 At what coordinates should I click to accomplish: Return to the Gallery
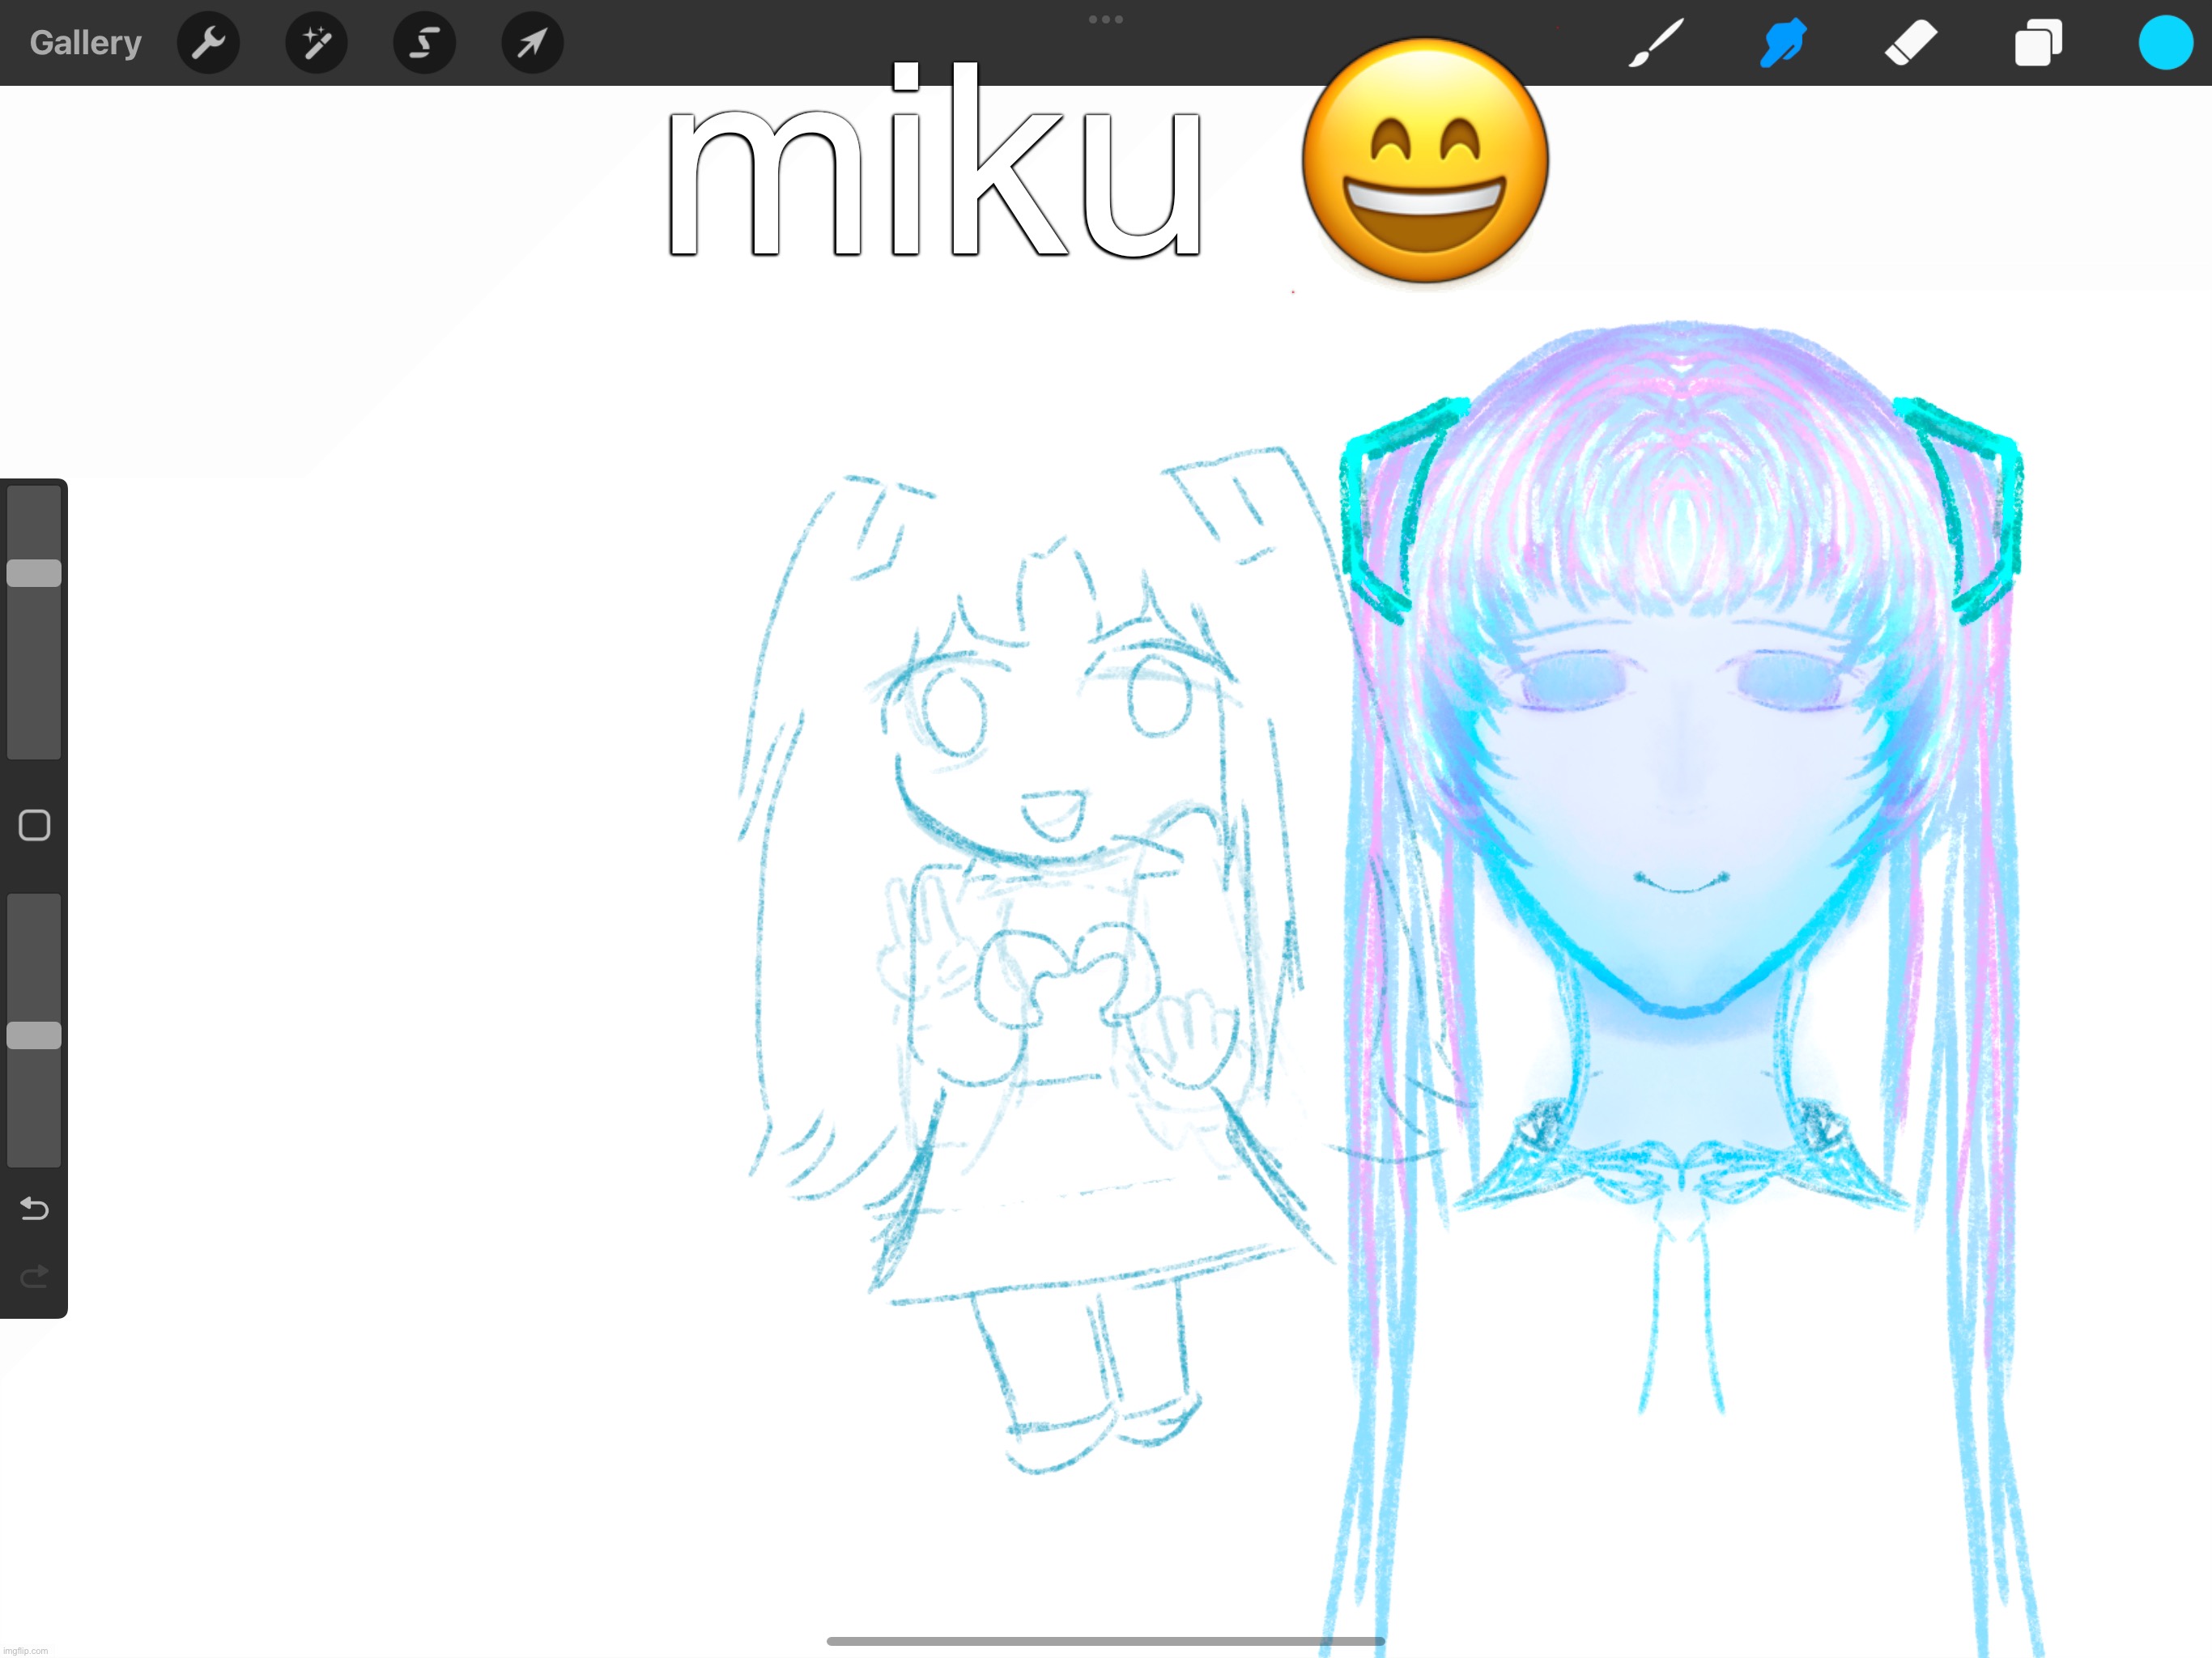tap(85, 43)
